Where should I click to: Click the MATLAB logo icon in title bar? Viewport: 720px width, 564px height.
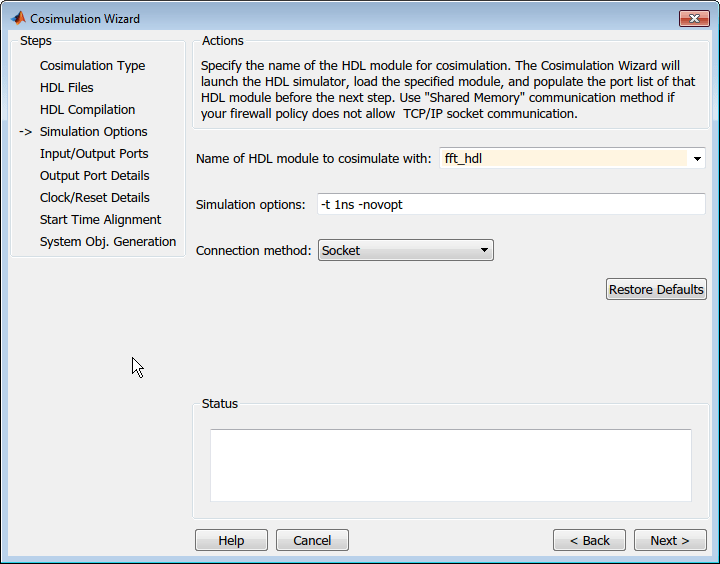click(x=18, y=18)
